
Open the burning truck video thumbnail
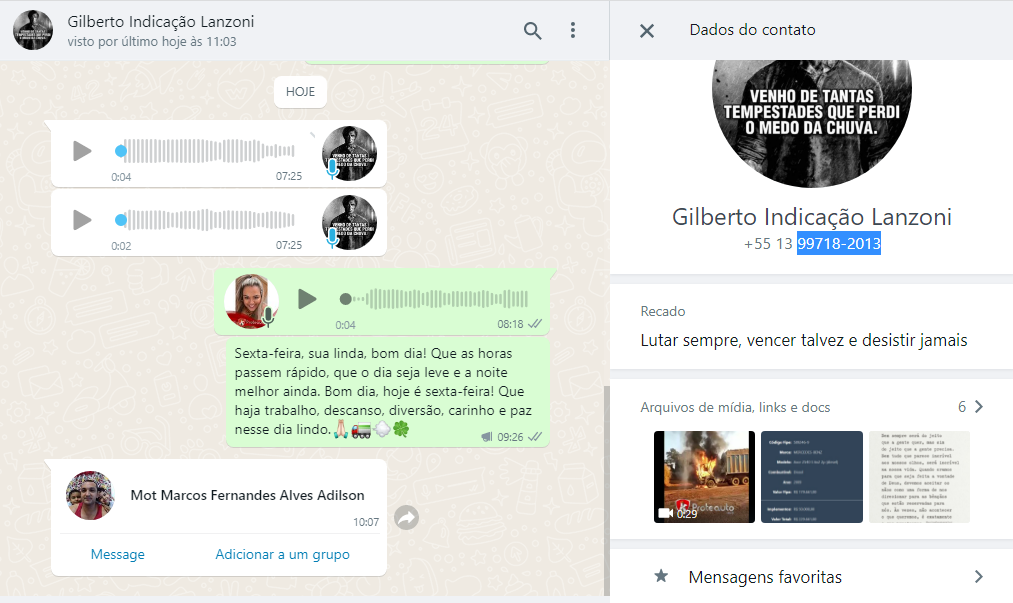click(703, 476)
